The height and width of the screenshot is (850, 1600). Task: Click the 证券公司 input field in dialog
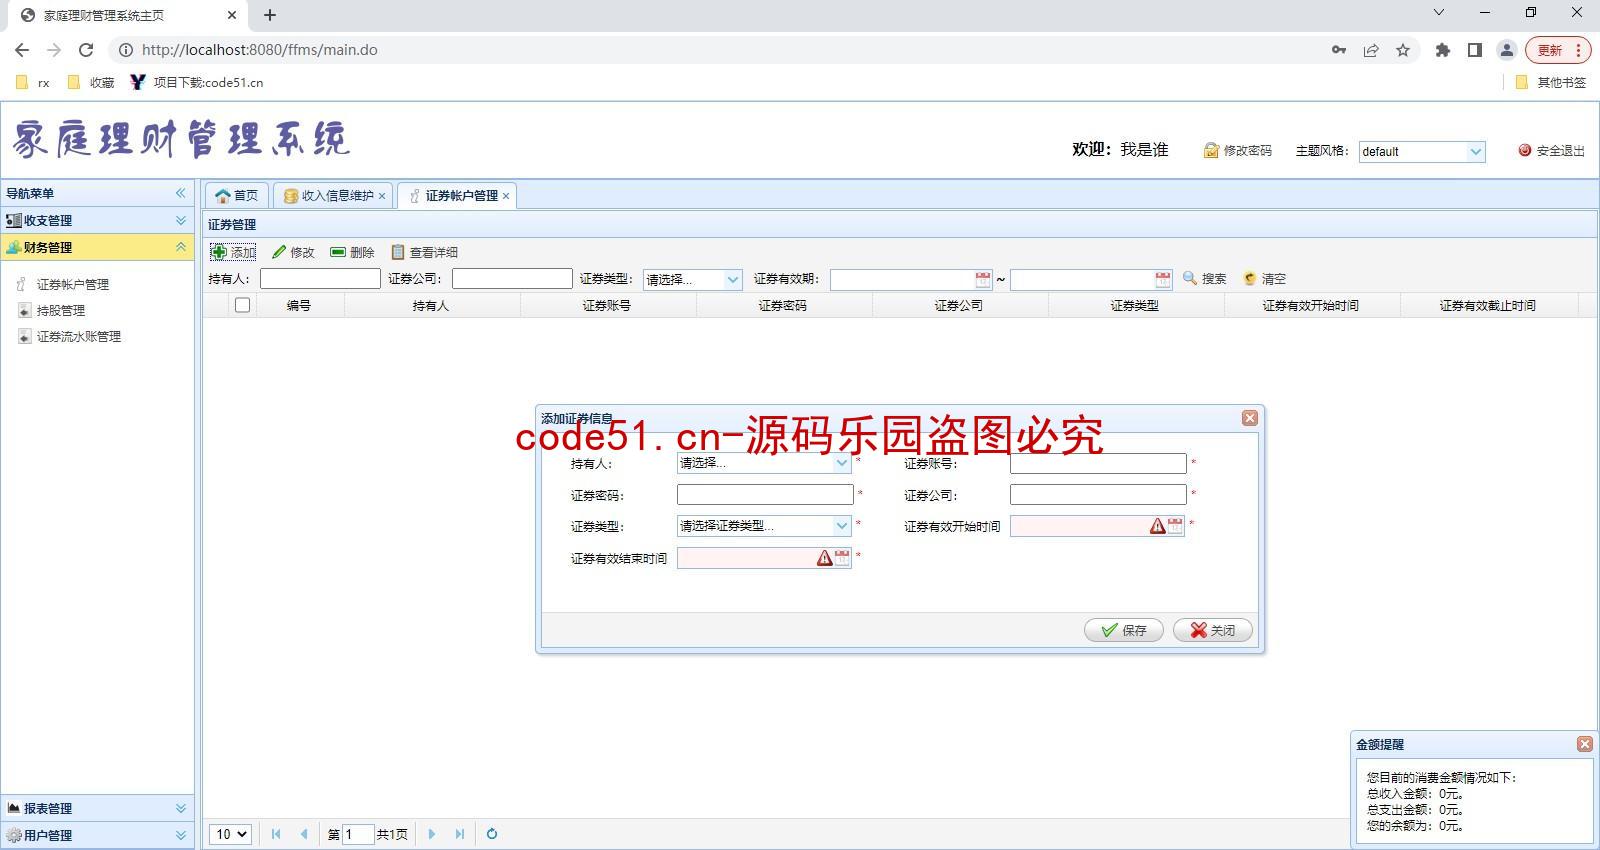(x=1098, y=495)
